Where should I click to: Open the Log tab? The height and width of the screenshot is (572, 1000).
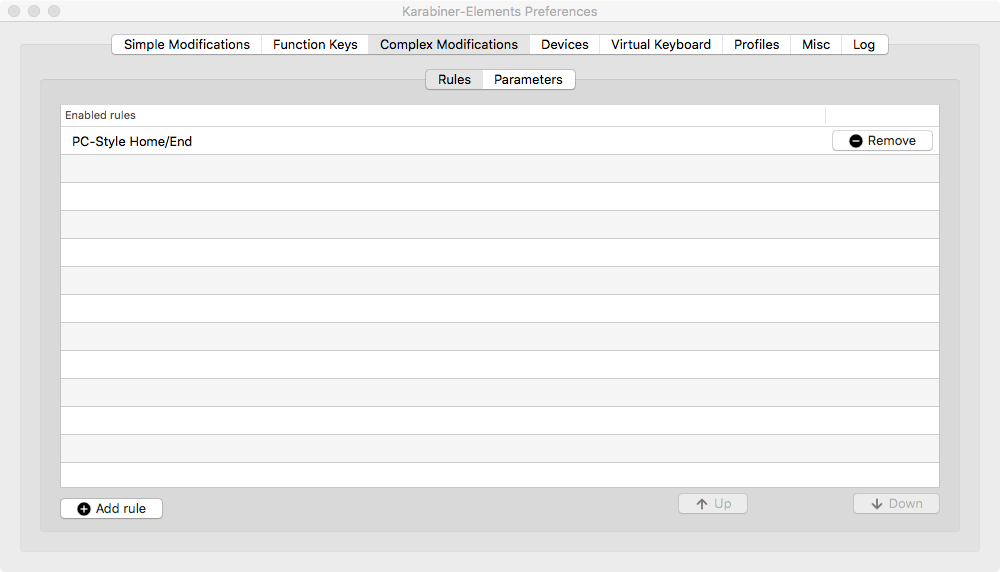pos(864,45)
